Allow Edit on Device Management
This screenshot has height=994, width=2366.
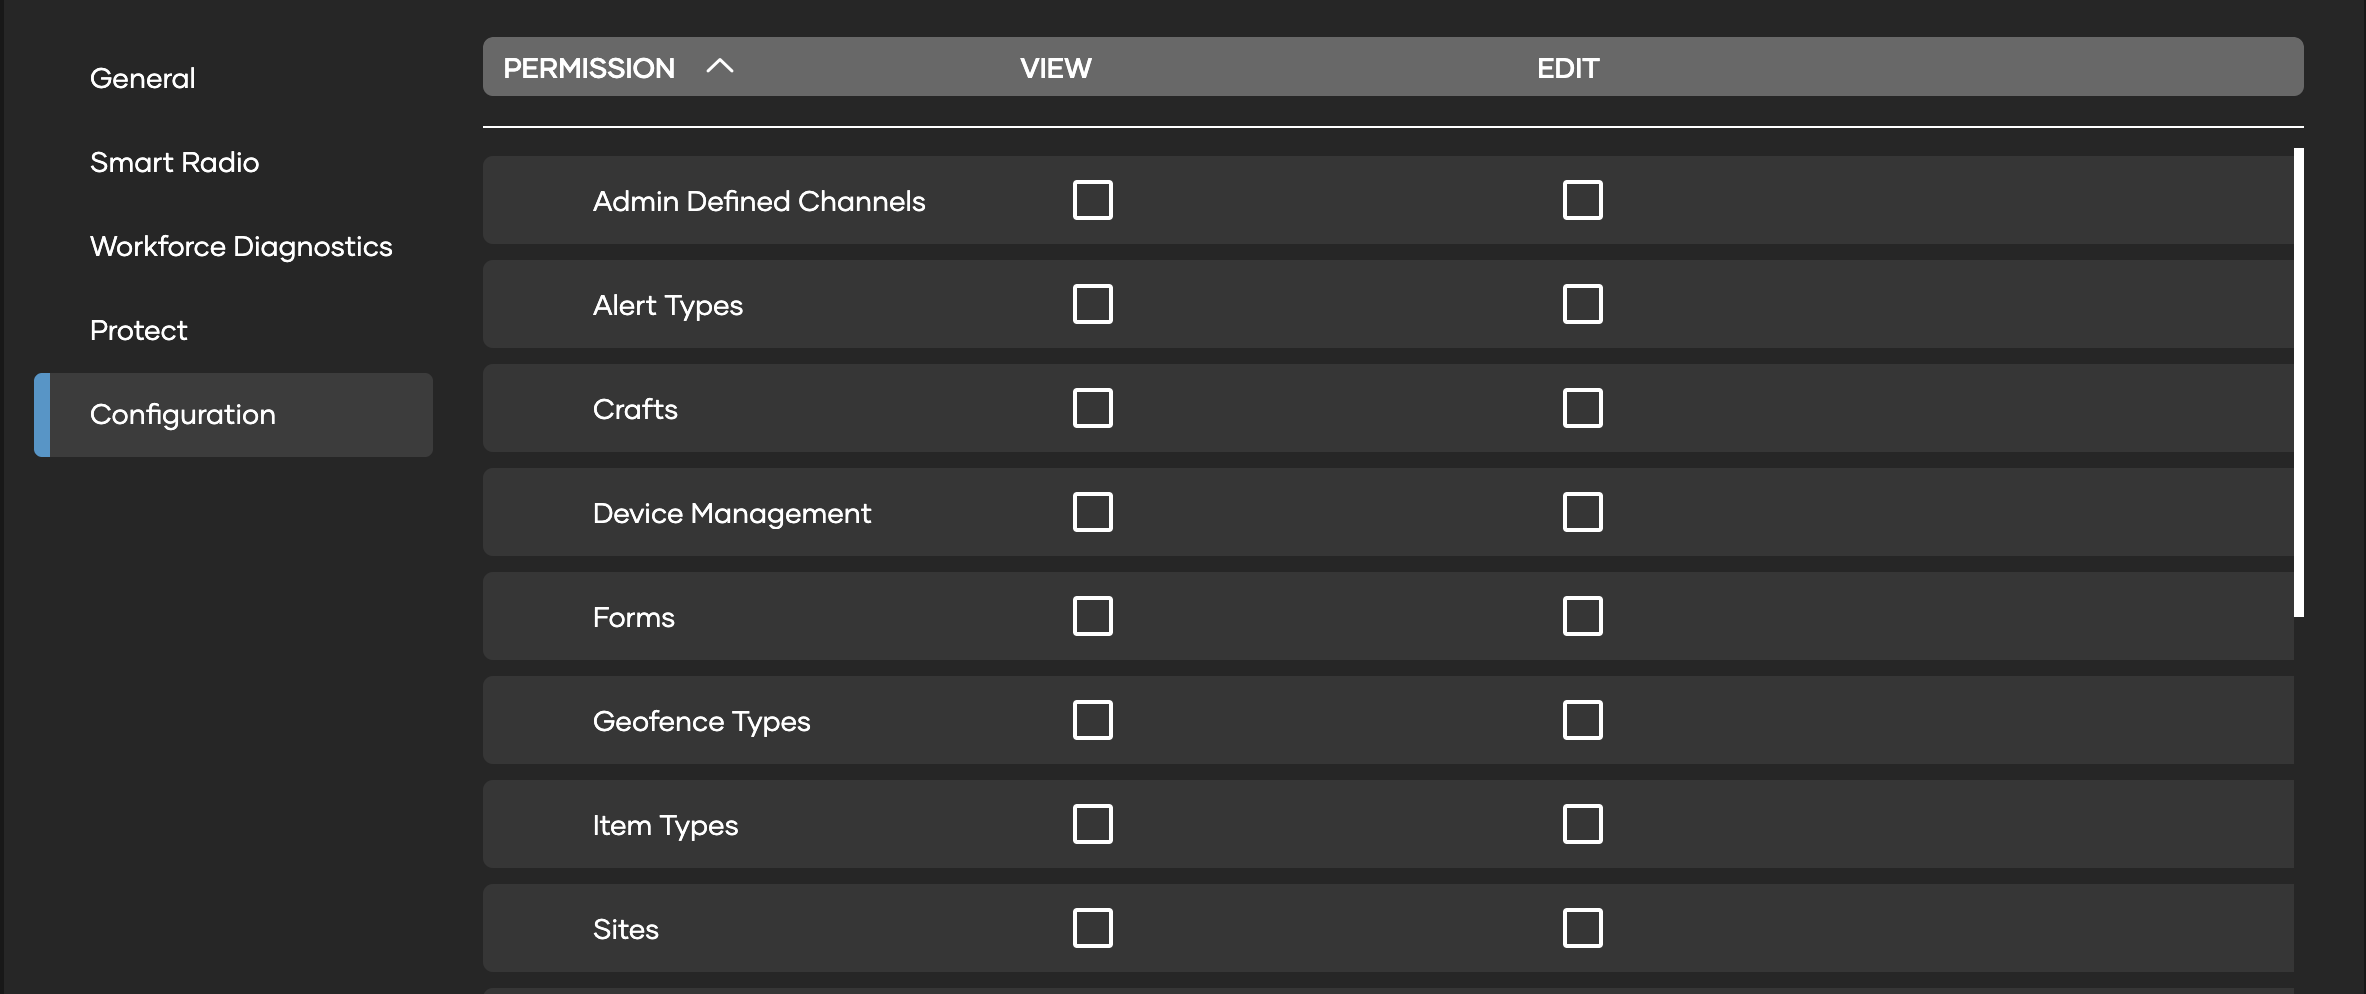(x=1582, y=512)
